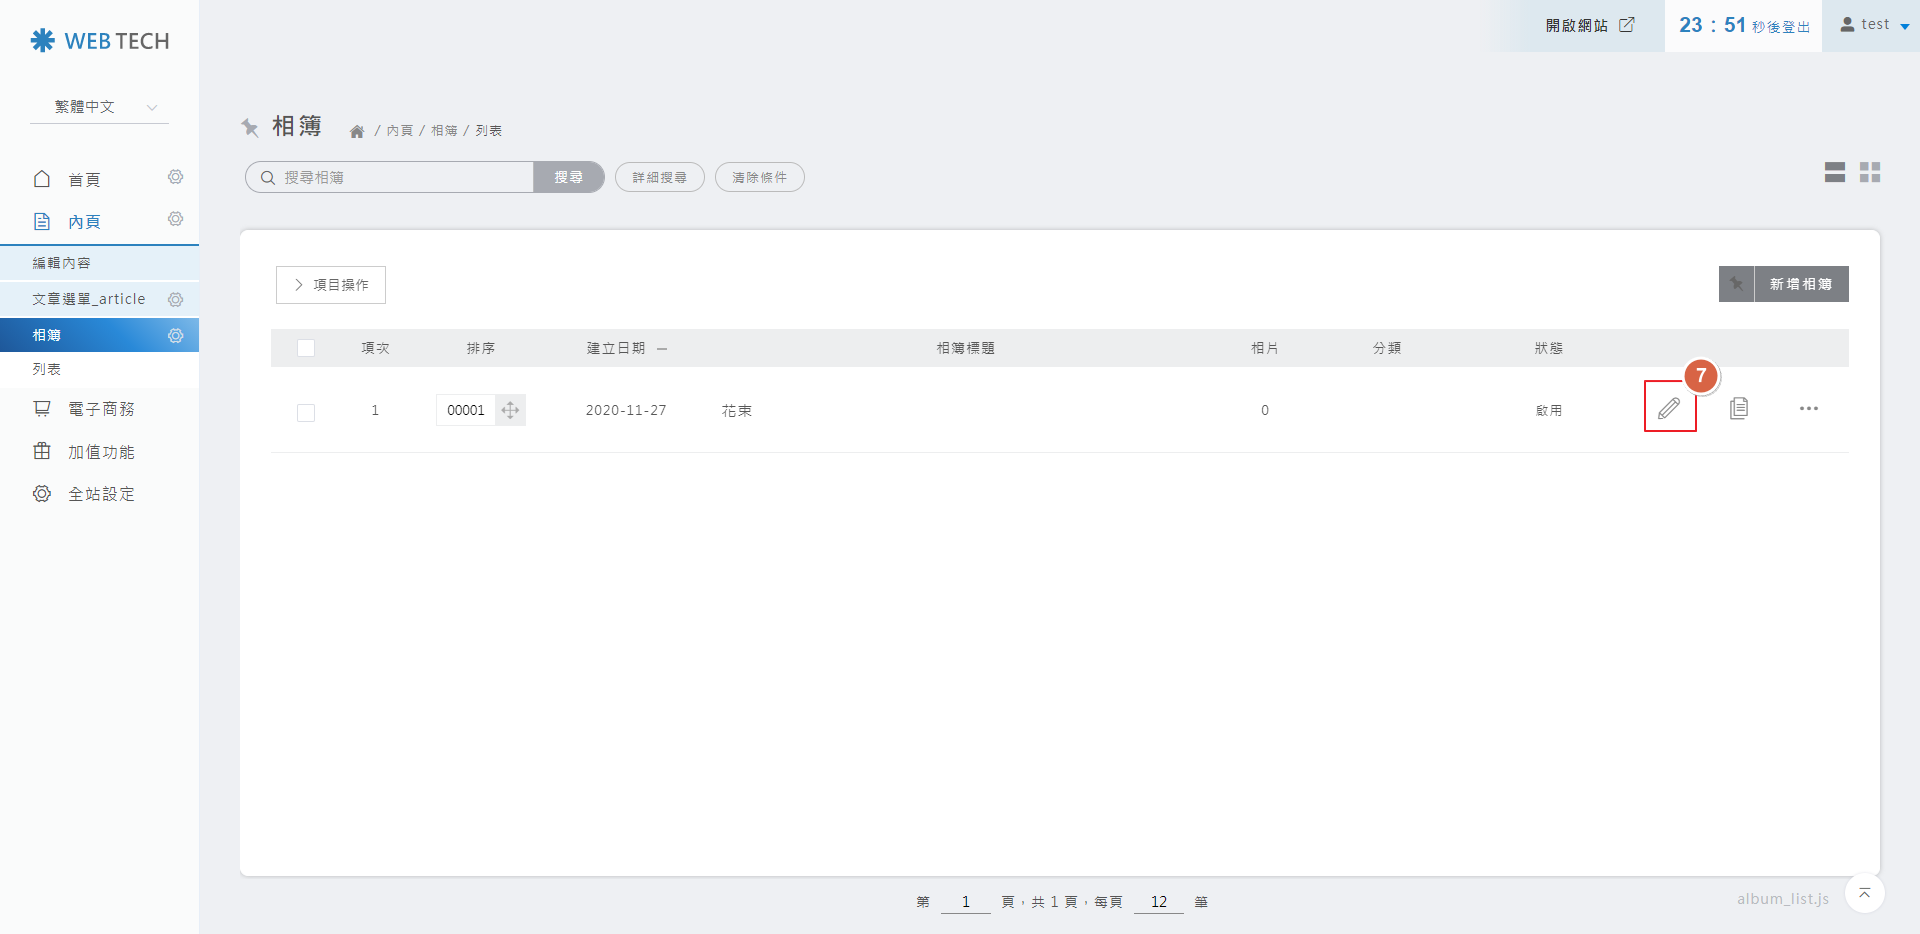
Task: Click the 搜尋相簿 search input field
Action: 400,177
